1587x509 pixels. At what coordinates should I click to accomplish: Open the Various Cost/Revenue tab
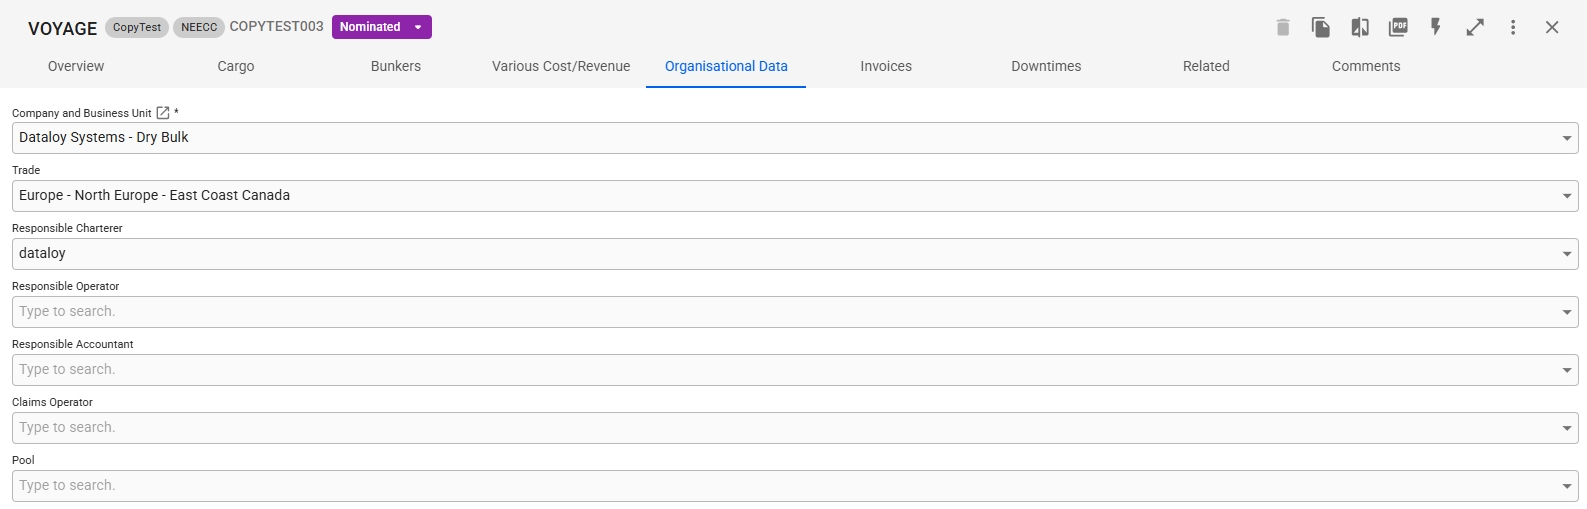561,66
